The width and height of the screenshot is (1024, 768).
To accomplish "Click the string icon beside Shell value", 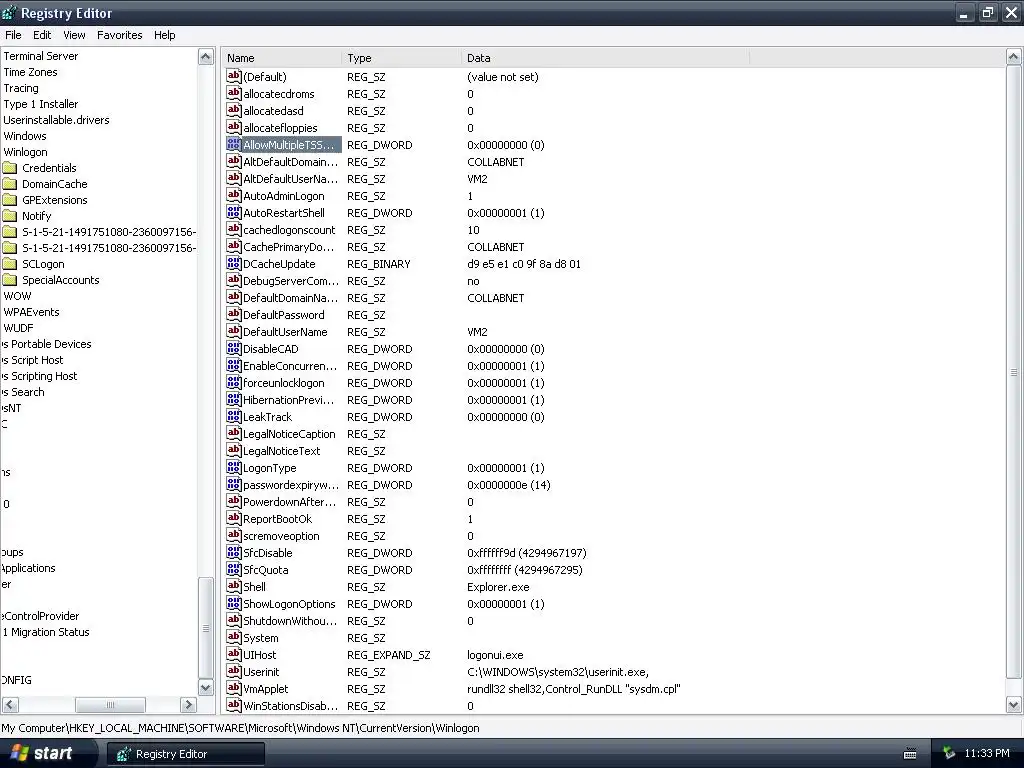I will (234, 586).
